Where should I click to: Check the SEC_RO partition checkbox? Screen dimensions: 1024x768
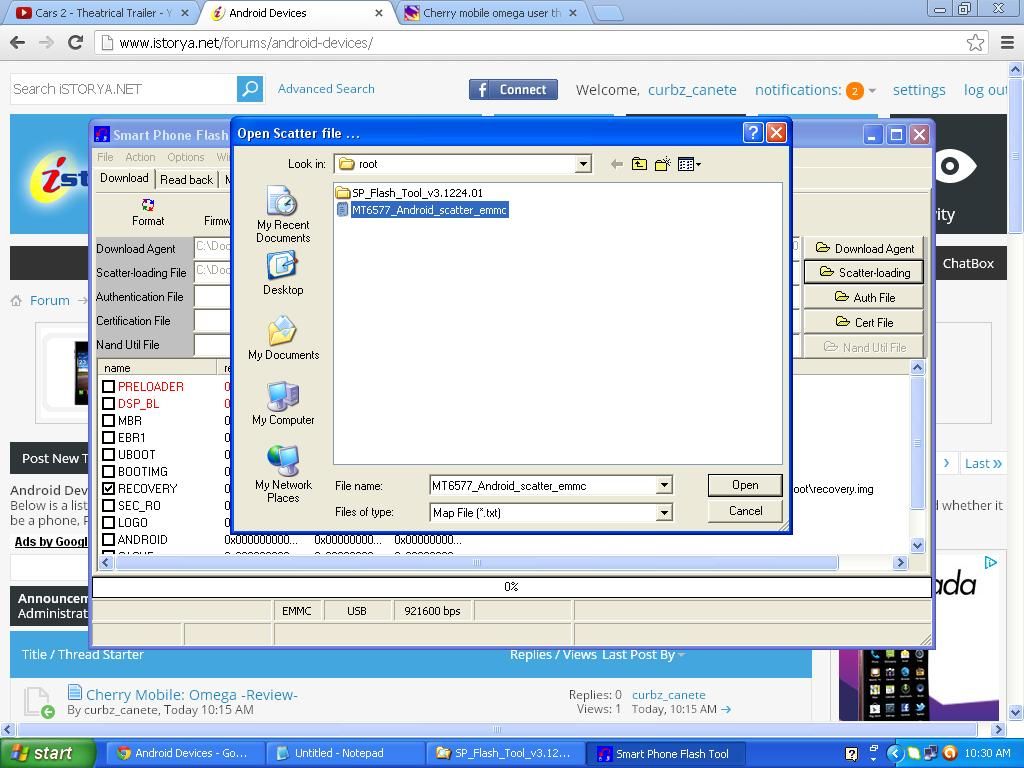(x=108, y=505)
